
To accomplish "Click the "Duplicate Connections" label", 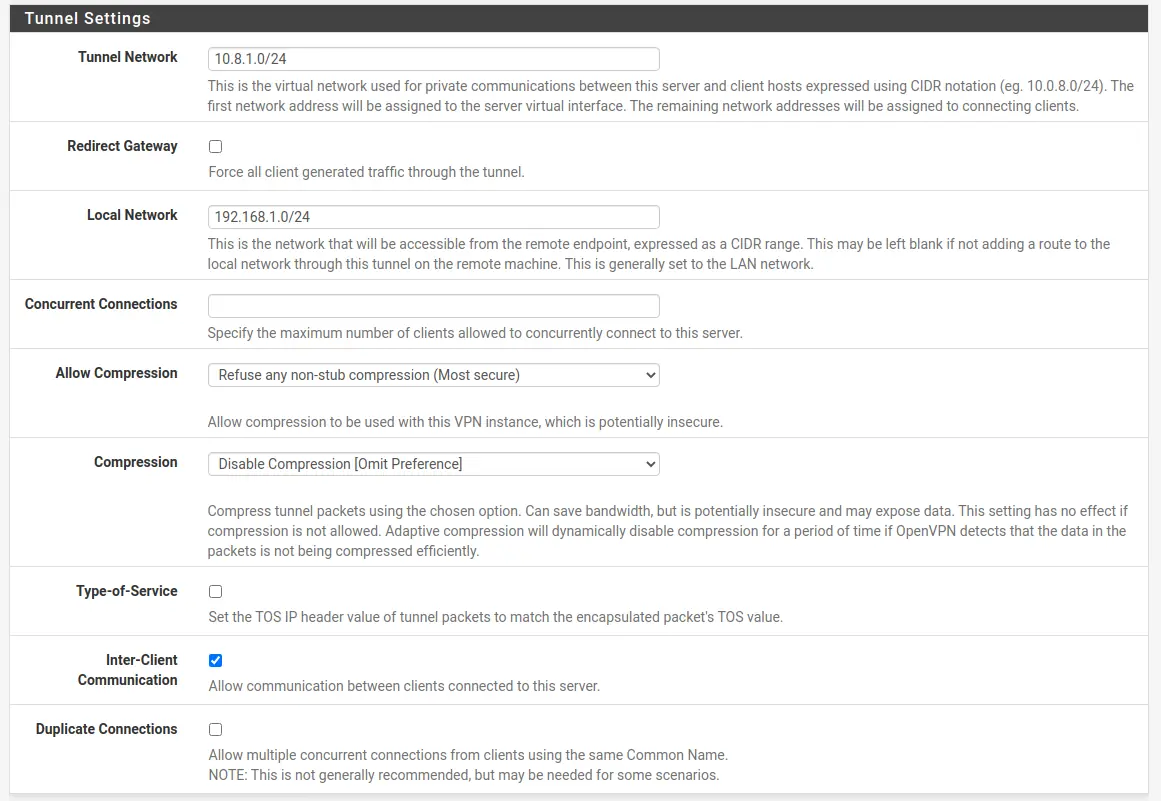I will coord(107,728).
